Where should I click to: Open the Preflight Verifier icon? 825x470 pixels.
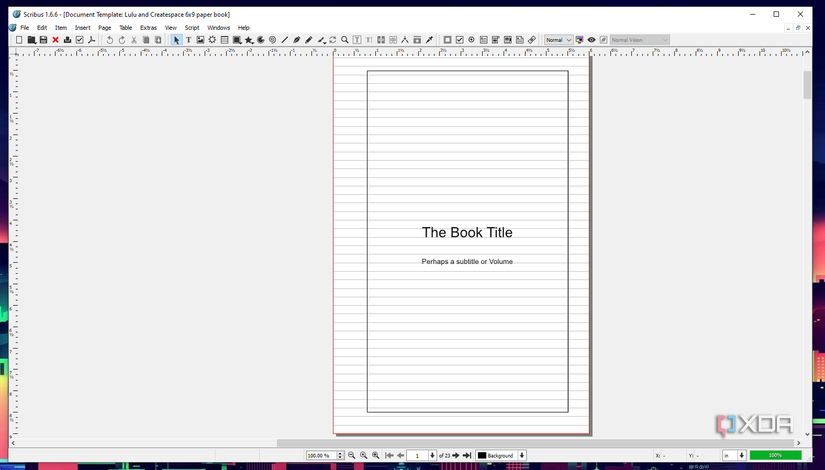[79, 40]
